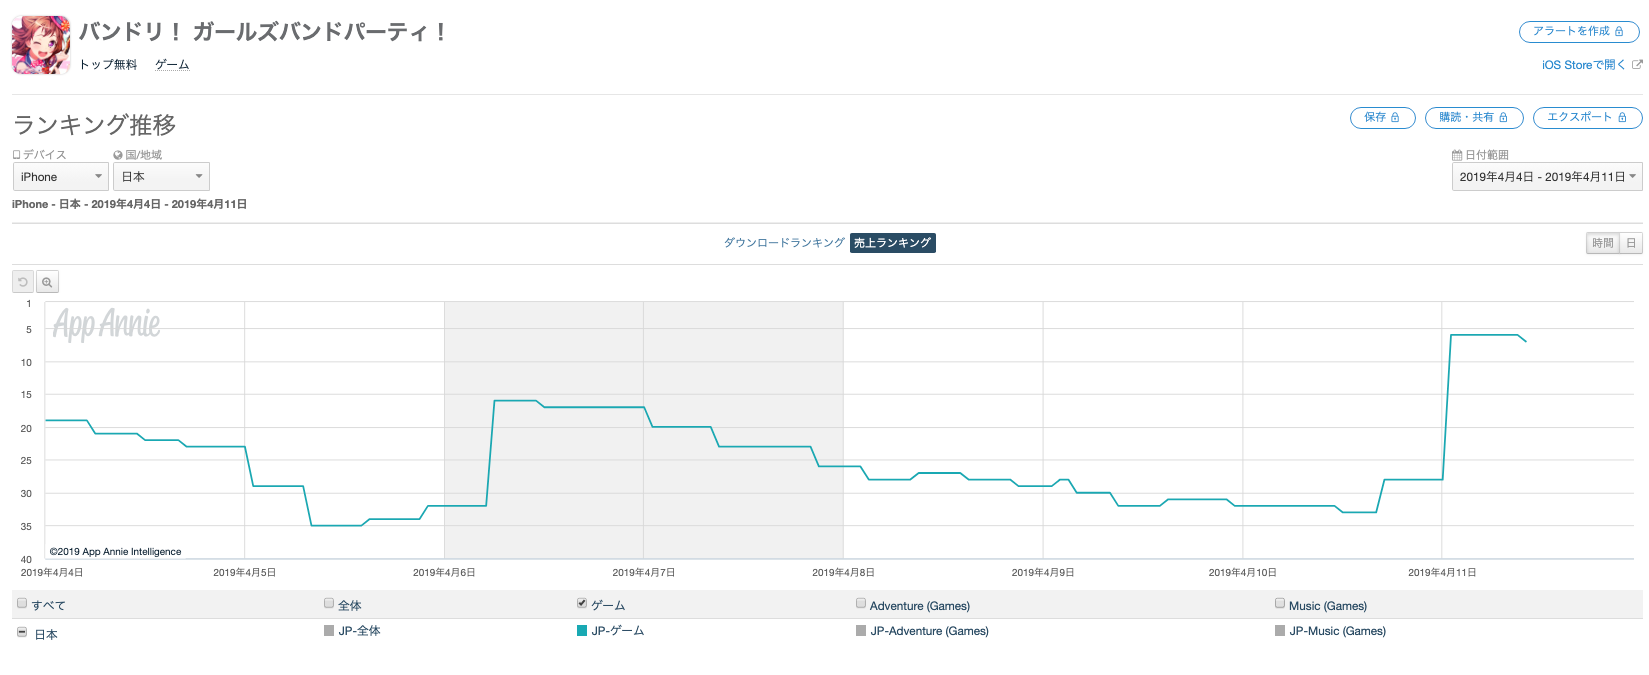Open the iOS Storeで開く link
1649x675 pixels.
pos(1584,65)
